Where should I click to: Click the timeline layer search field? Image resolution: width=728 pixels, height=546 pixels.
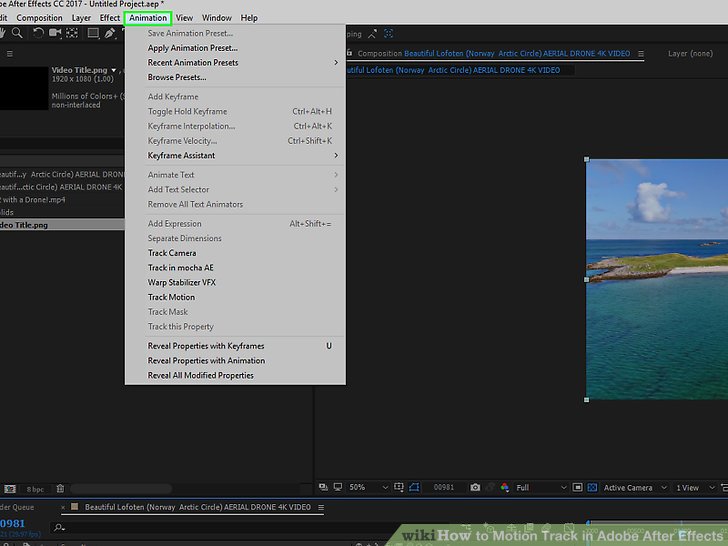223,528
